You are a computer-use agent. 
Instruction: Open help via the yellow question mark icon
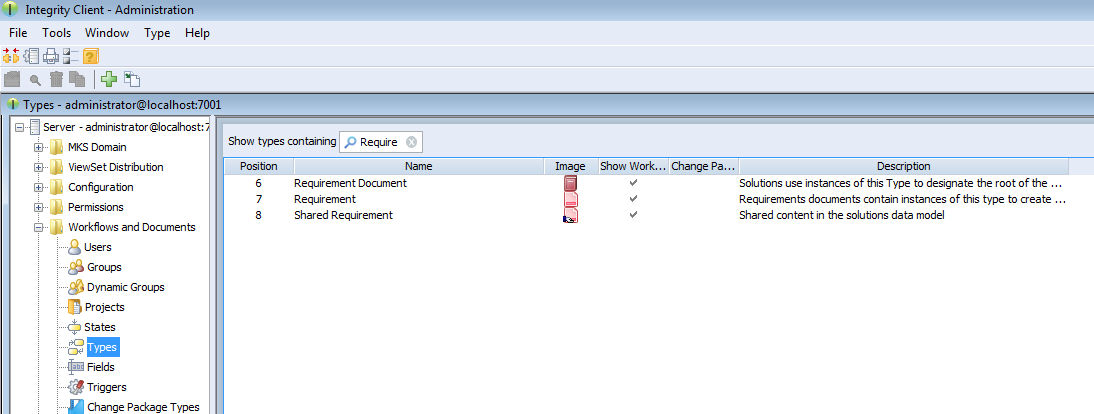click(90, 56)
